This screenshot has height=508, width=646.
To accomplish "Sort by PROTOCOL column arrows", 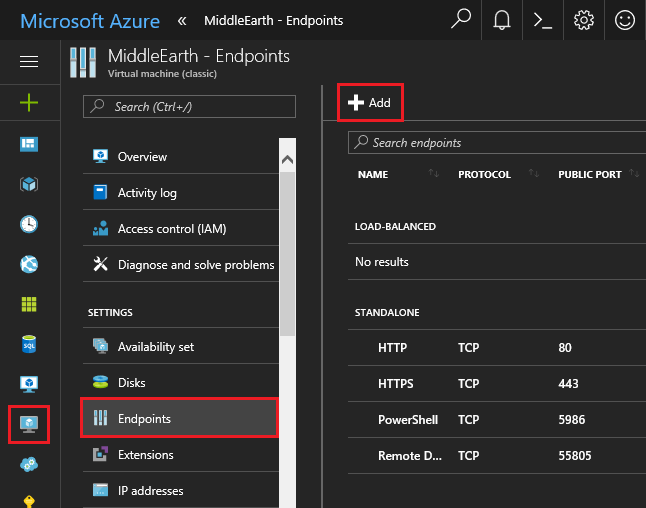I will pyautogui.click(x=534, y=173).
